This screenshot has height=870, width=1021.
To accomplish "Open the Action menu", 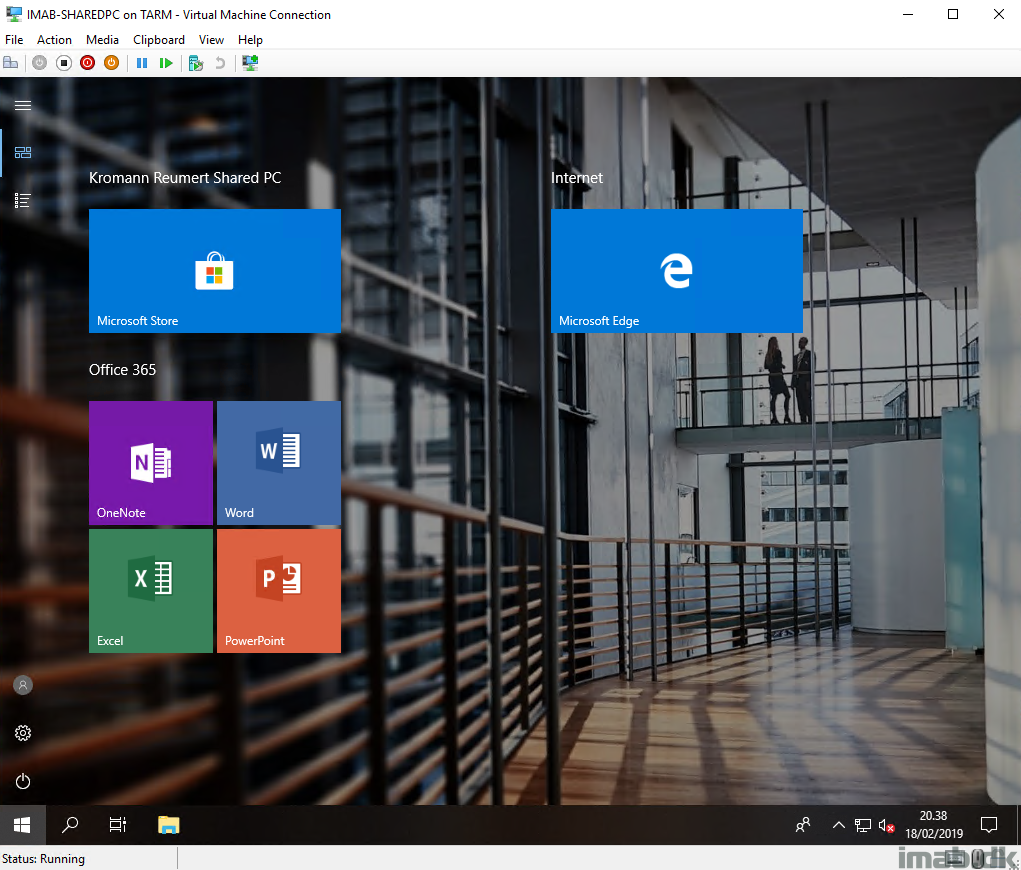I will (54, 40).
